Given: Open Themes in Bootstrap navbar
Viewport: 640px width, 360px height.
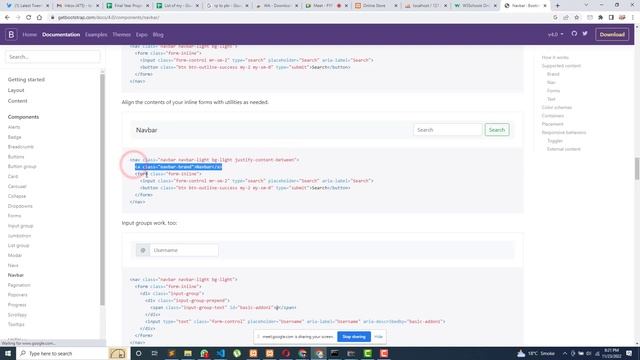Looking at the screenshot, I should [x=122, y=35].
